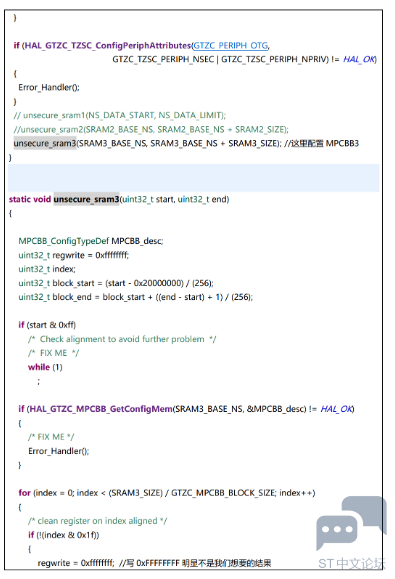
Task: Click unsecure_sram3 in the static void definition
Action: (86, 199)
